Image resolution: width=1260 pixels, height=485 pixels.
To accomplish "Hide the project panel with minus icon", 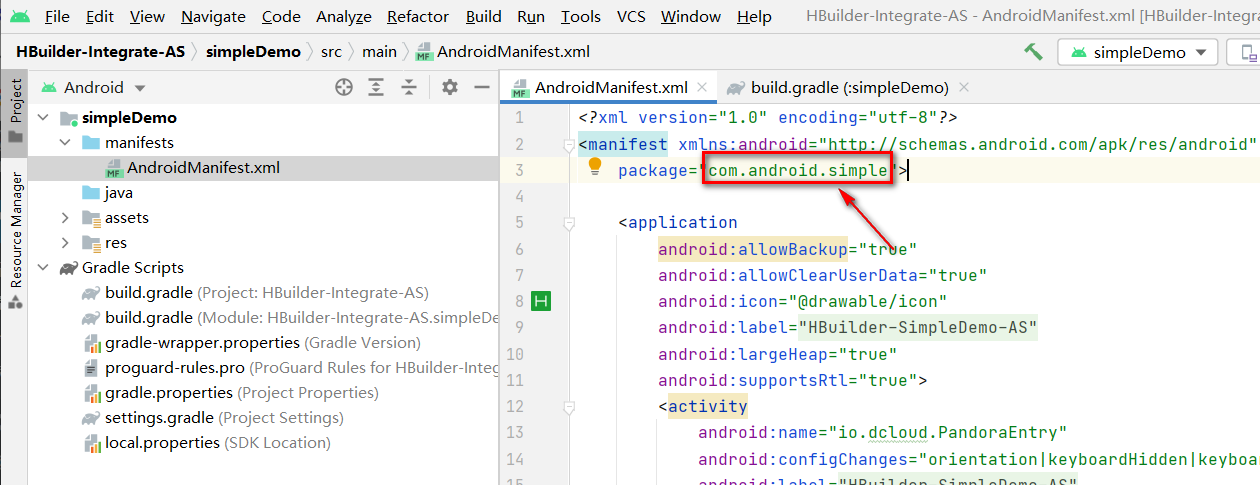I will pyautogui.click(x=481, y=88).
